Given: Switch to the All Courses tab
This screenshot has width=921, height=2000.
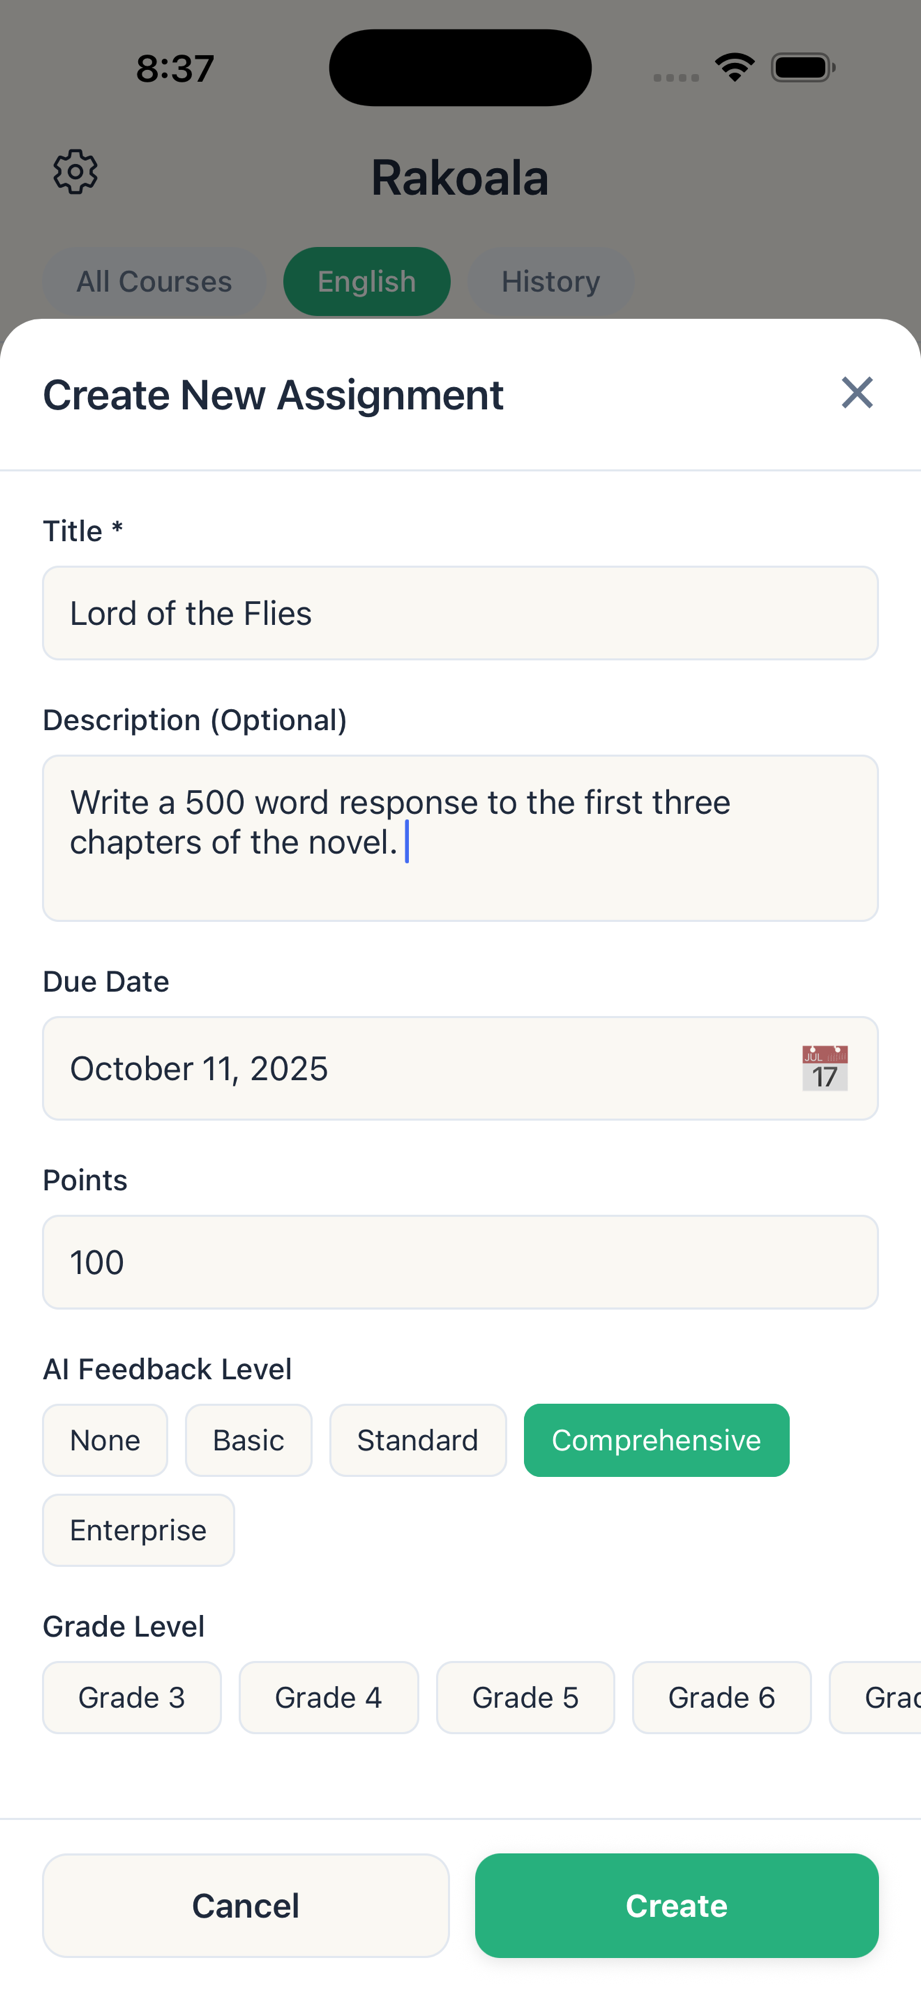Looking at the screenshot, I should [154, 282].
